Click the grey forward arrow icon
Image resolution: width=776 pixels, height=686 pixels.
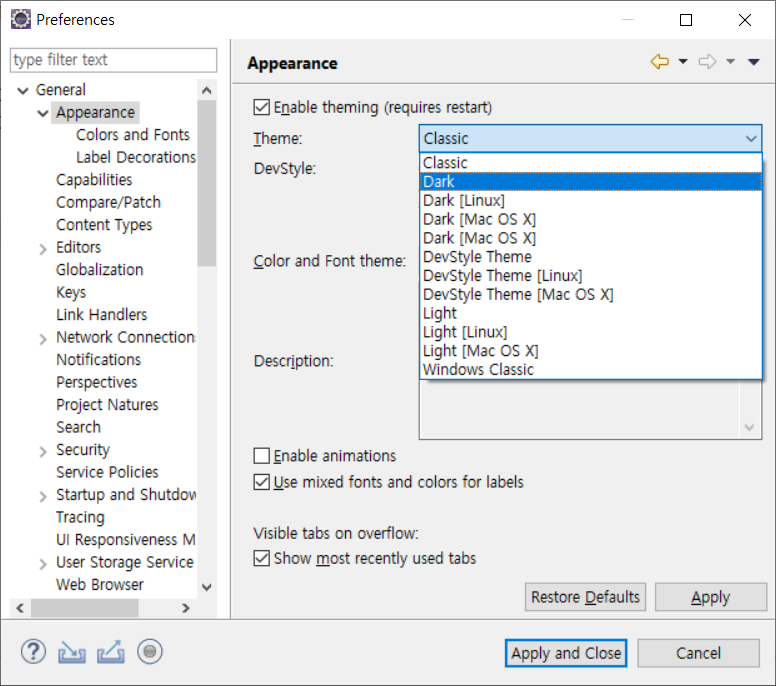707,62
